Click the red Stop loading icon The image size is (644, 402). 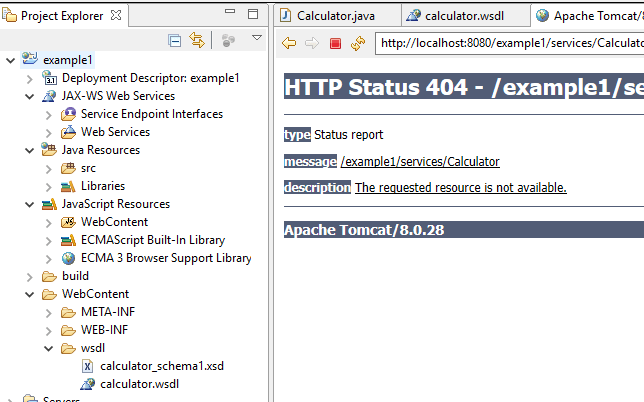(336, 43)
